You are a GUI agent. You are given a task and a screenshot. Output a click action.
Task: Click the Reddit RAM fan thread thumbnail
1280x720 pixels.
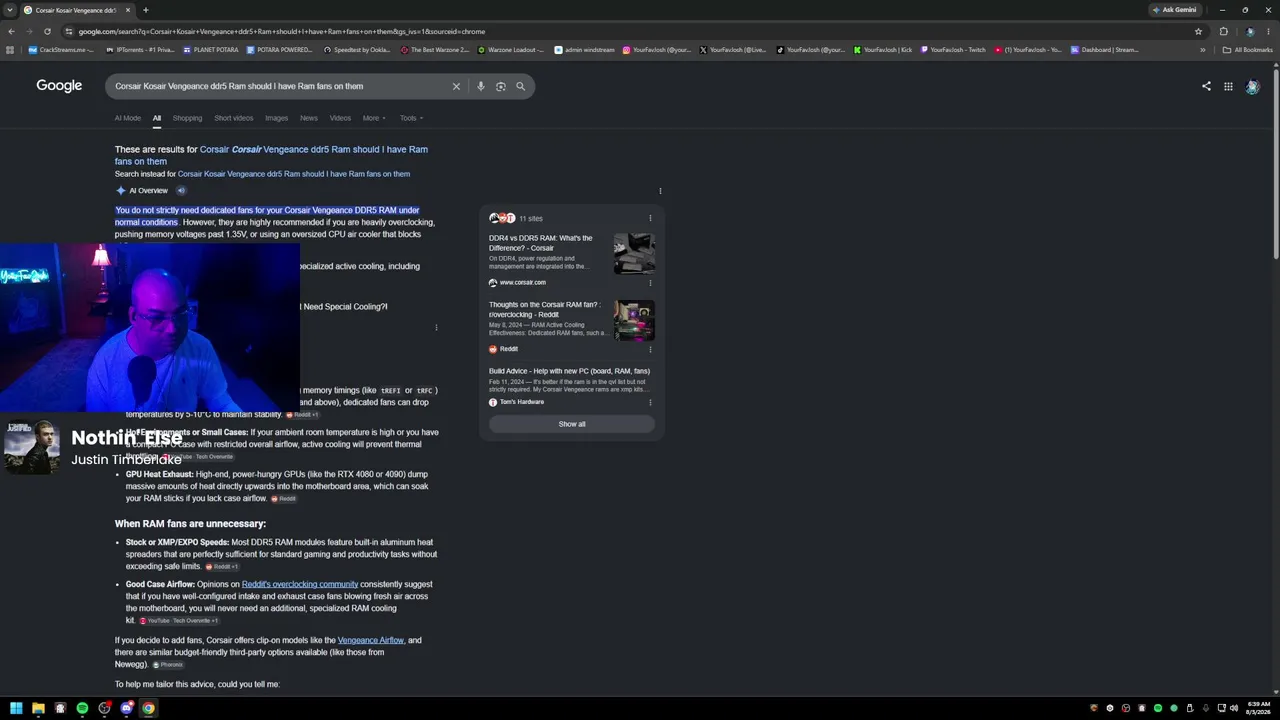(x=634, y=321)
